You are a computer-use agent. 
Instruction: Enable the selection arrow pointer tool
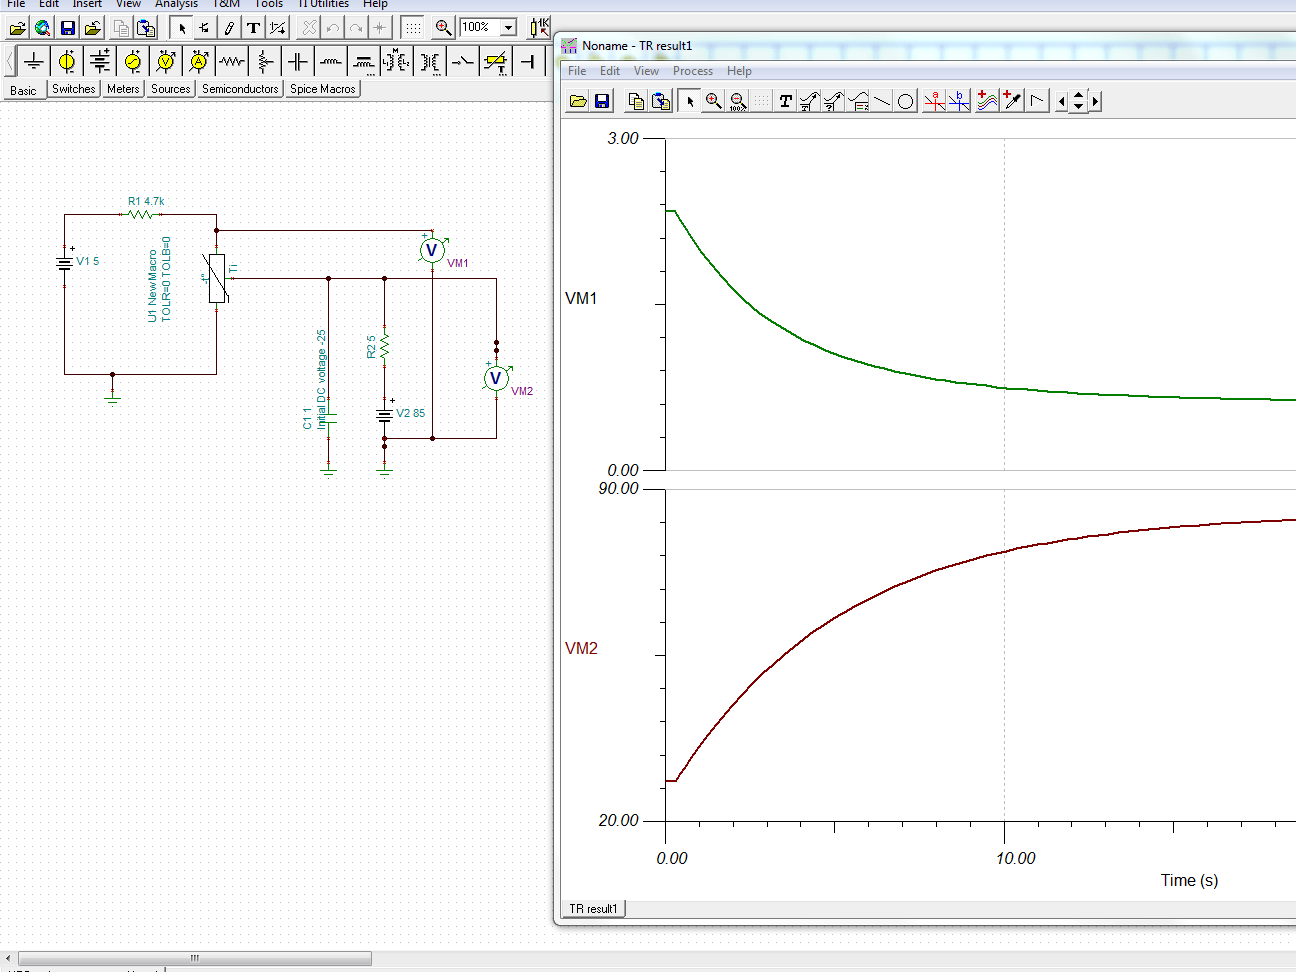(182, 27)
